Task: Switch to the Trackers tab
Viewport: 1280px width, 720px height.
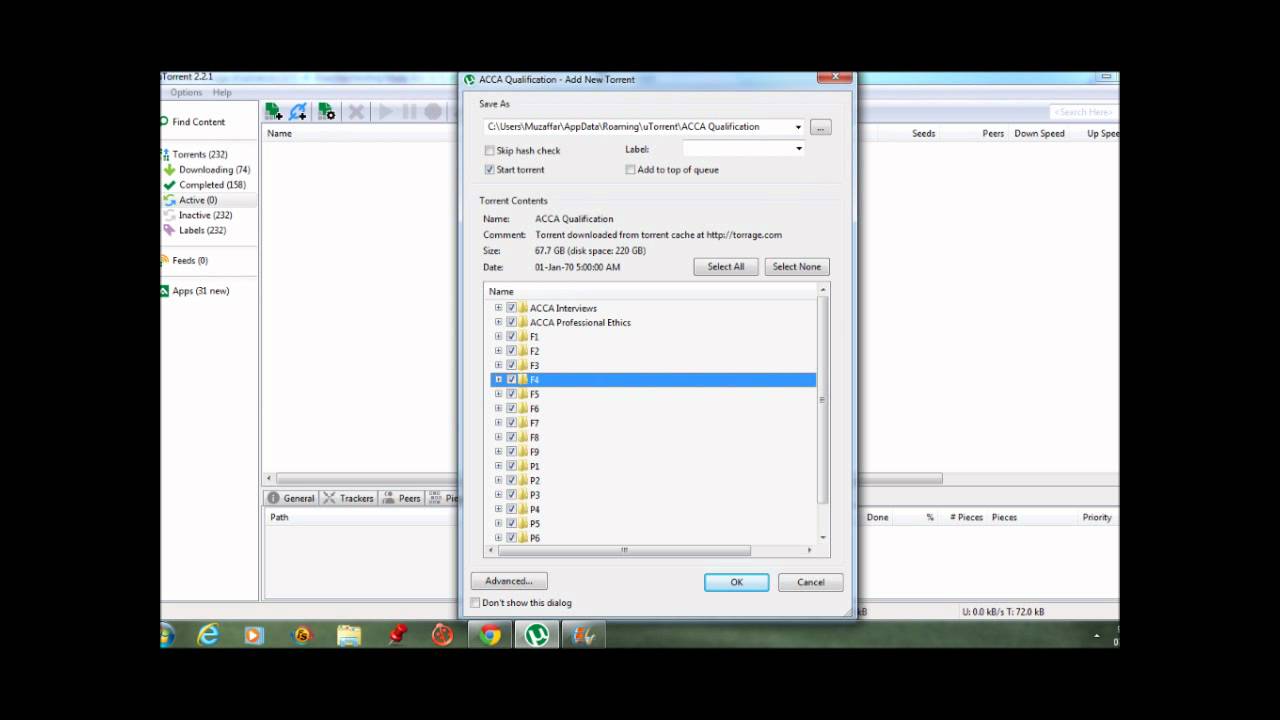Action: 348,498
